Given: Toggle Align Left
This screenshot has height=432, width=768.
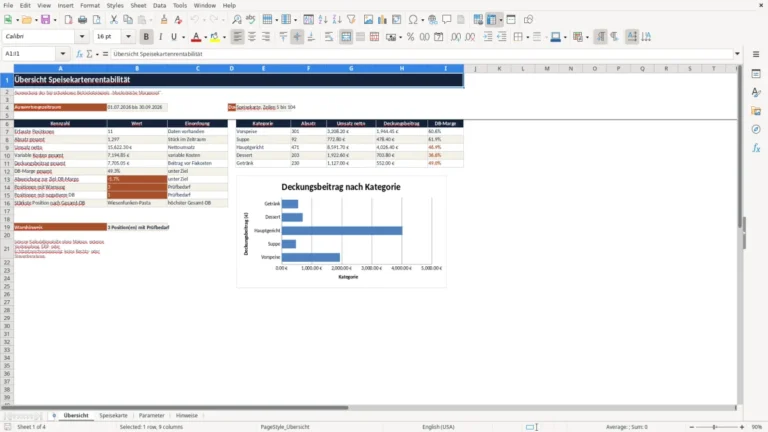Looking at the screenshot, I should coord(238,37).
